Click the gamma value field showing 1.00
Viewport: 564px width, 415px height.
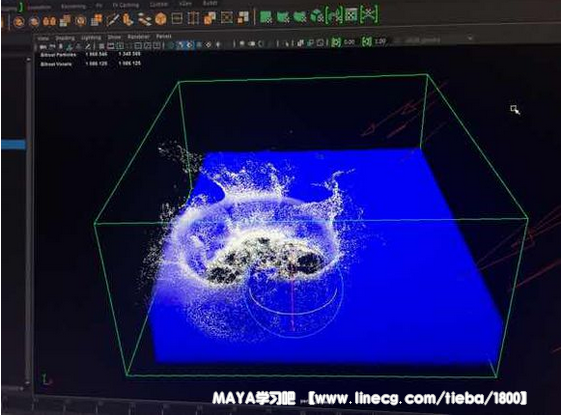pyautogui.click(x=380, y=41)
